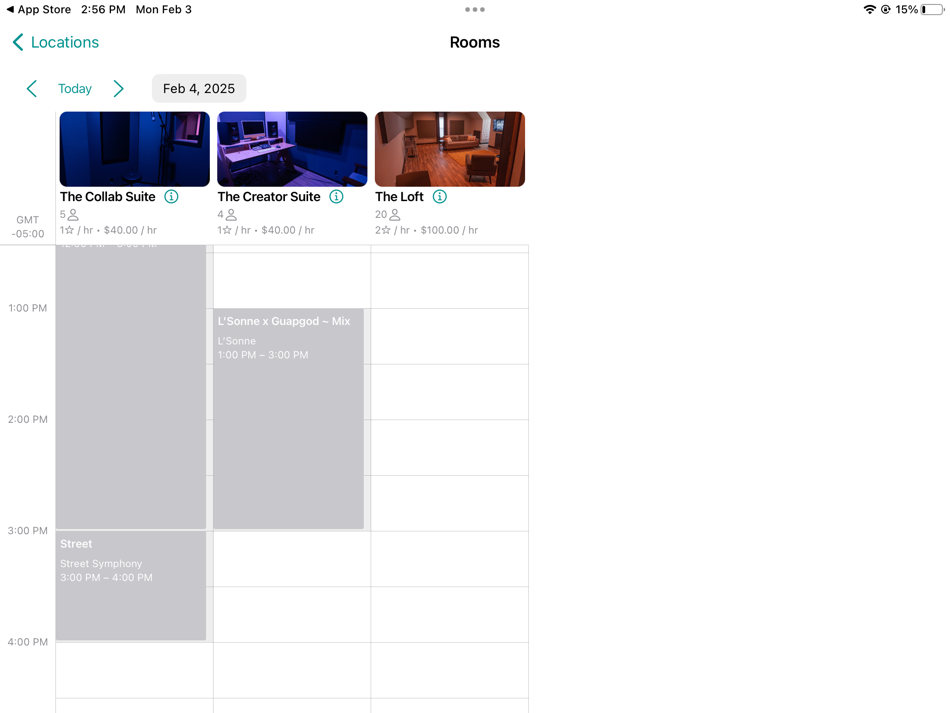
Task: Tap the 4:00 PM time label
Action: coord(28,642)
